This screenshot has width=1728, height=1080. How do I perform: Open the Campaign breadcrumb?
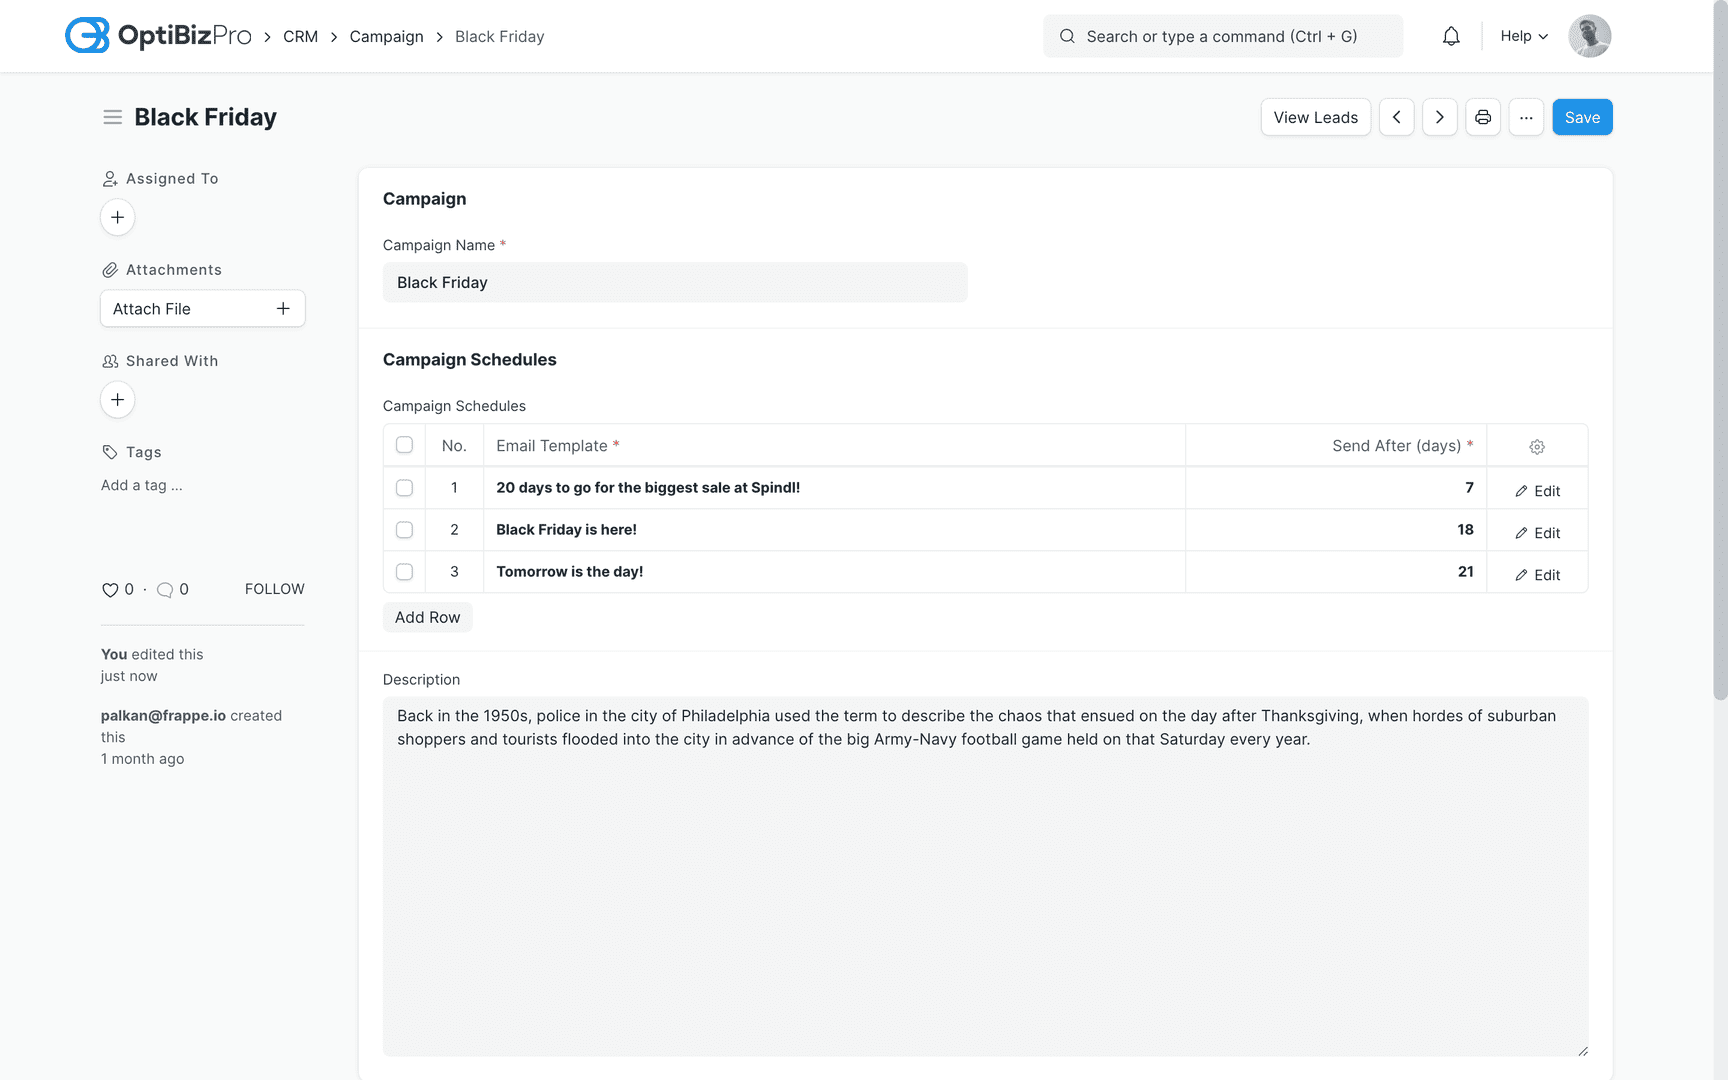pyautogui.click(x=386, y=36)
